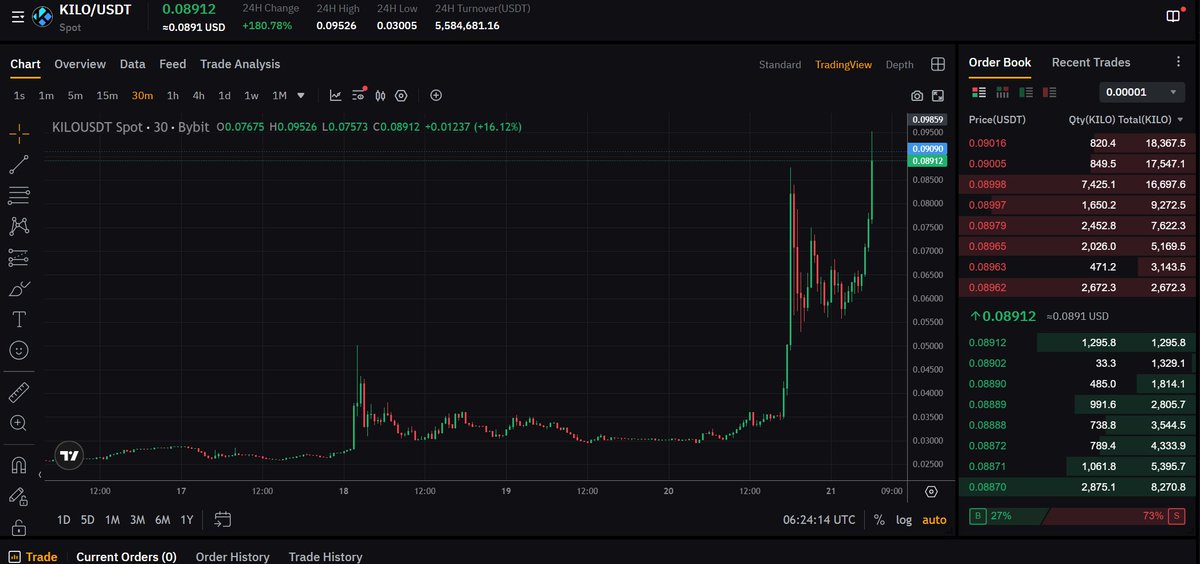The image size is (1200, 564).
Task: Select the 1d timeframe
Action: tap(225, 96)
